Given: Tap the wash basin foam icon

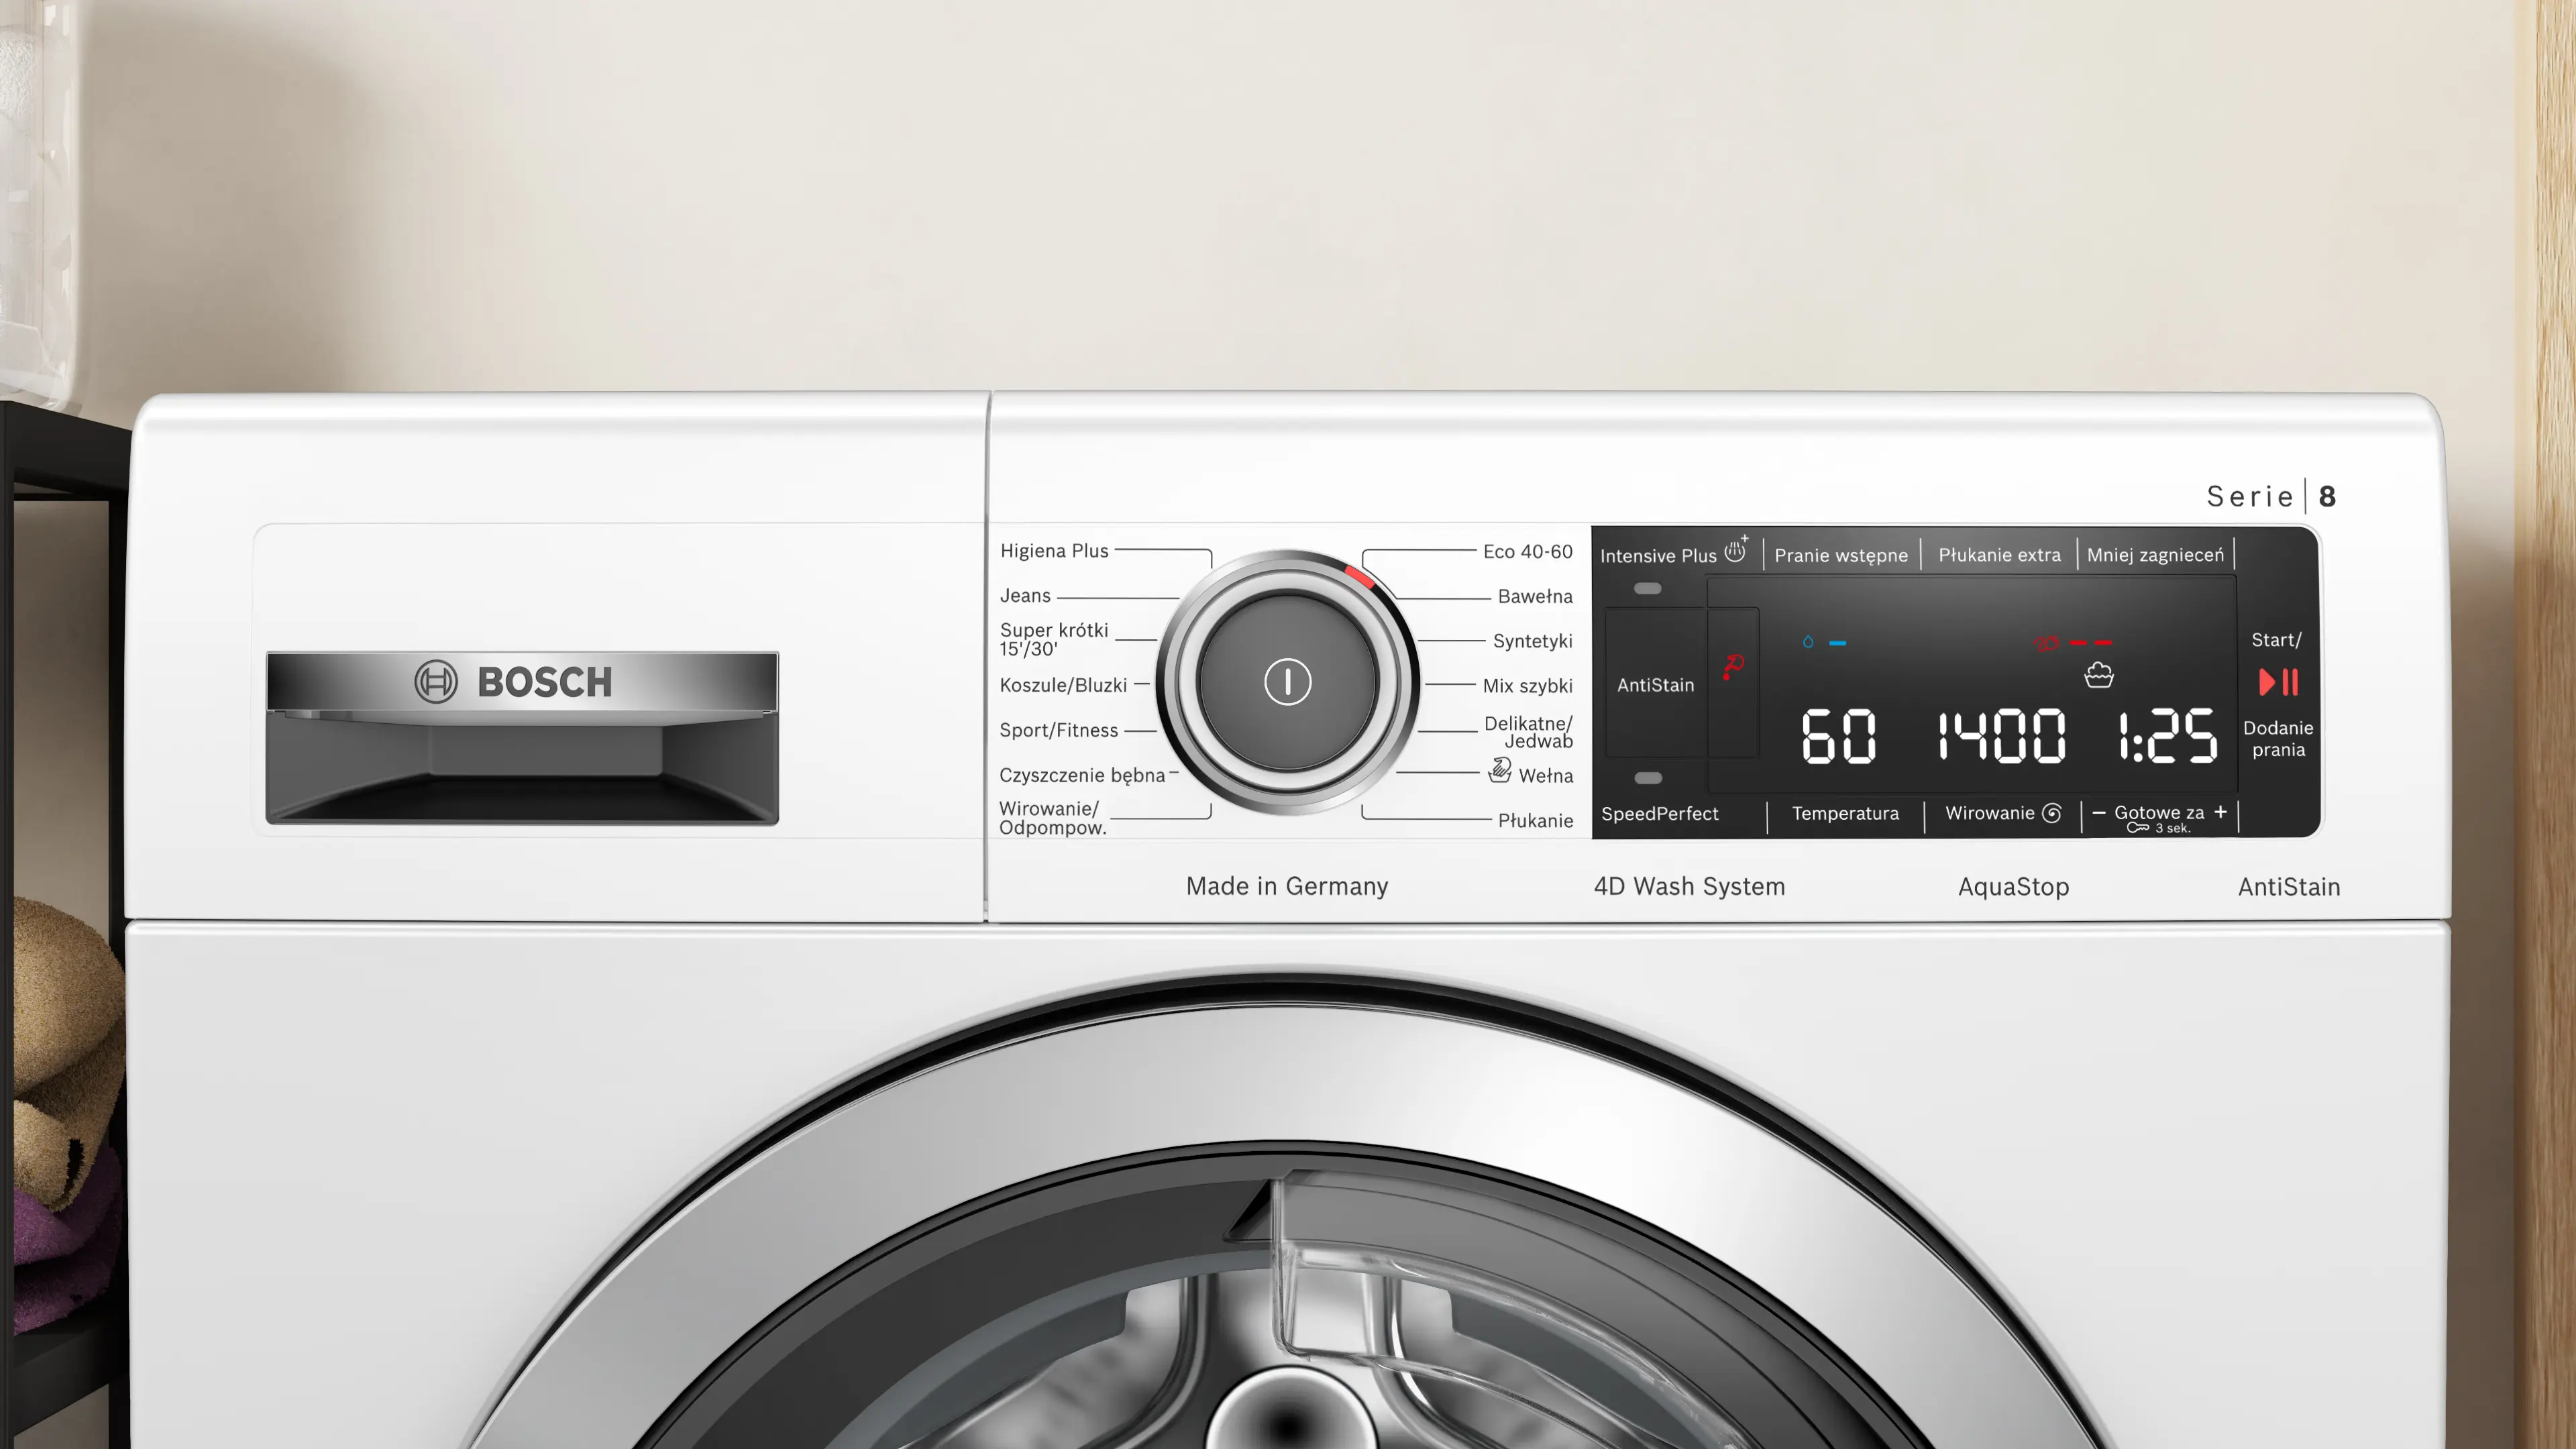Looking at the screenshot, I should 2099,677.
